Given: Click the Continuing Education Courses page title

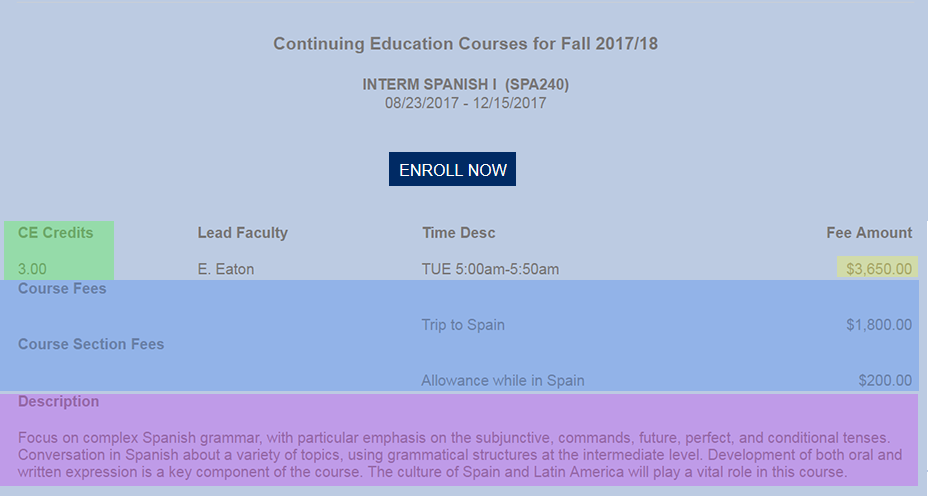Looking at the screenshot, I should [465, 44].
